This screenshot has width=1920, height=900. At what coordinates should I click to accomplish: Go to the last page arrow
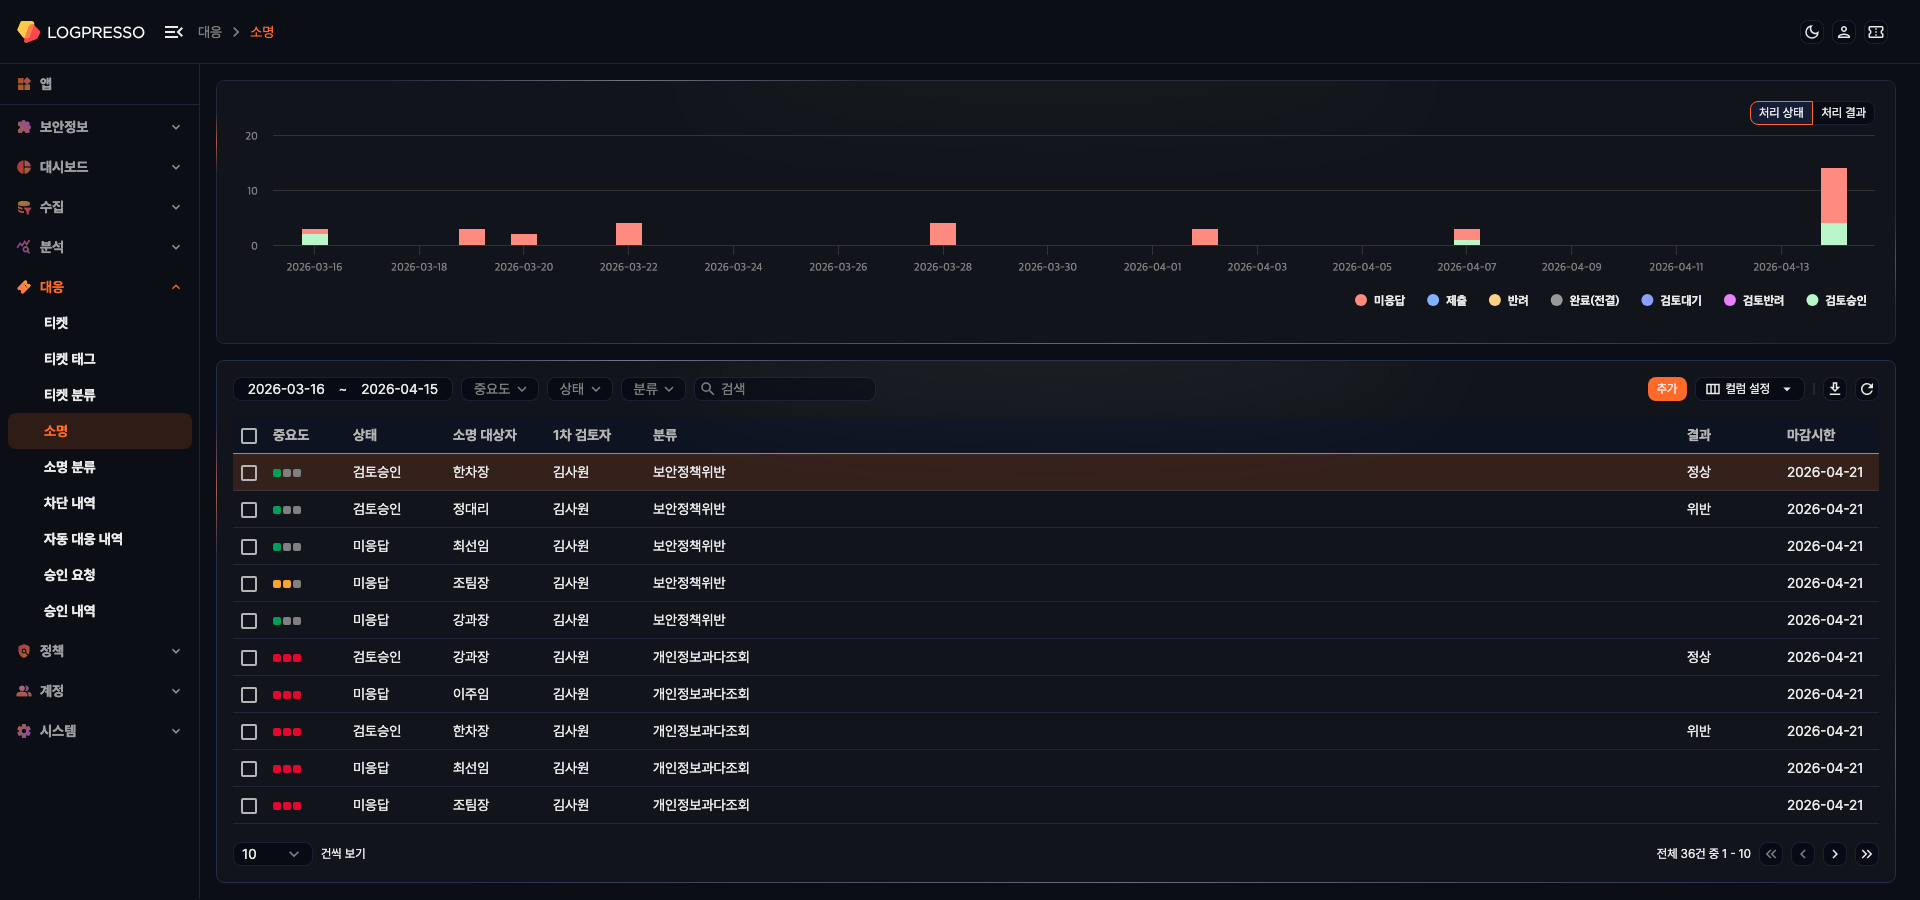point(1866,854)
